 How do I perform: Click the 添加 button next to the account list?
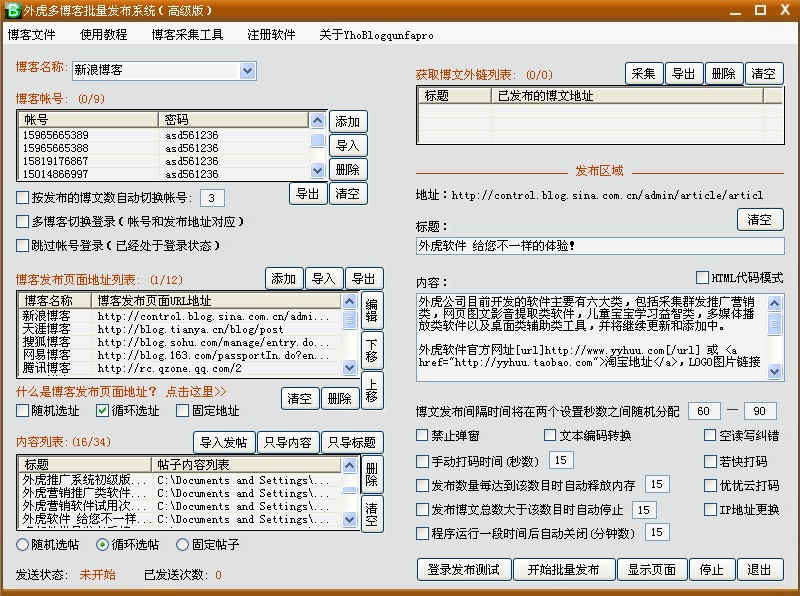coord(348,121)
